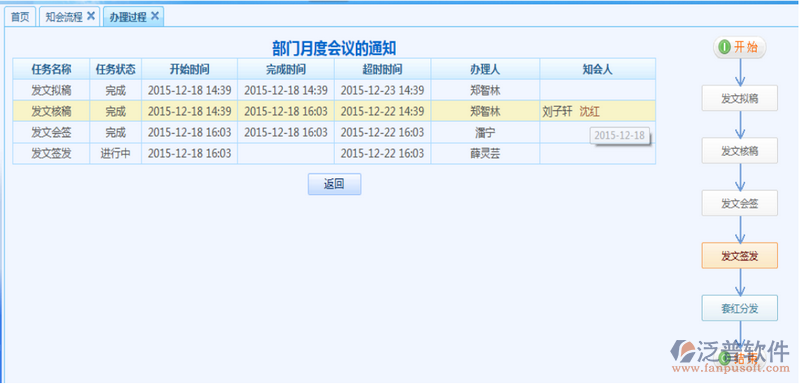The image size is (800, 384).
Task: Select the 发文核稿 flowchart node
Action: point(739,151)
